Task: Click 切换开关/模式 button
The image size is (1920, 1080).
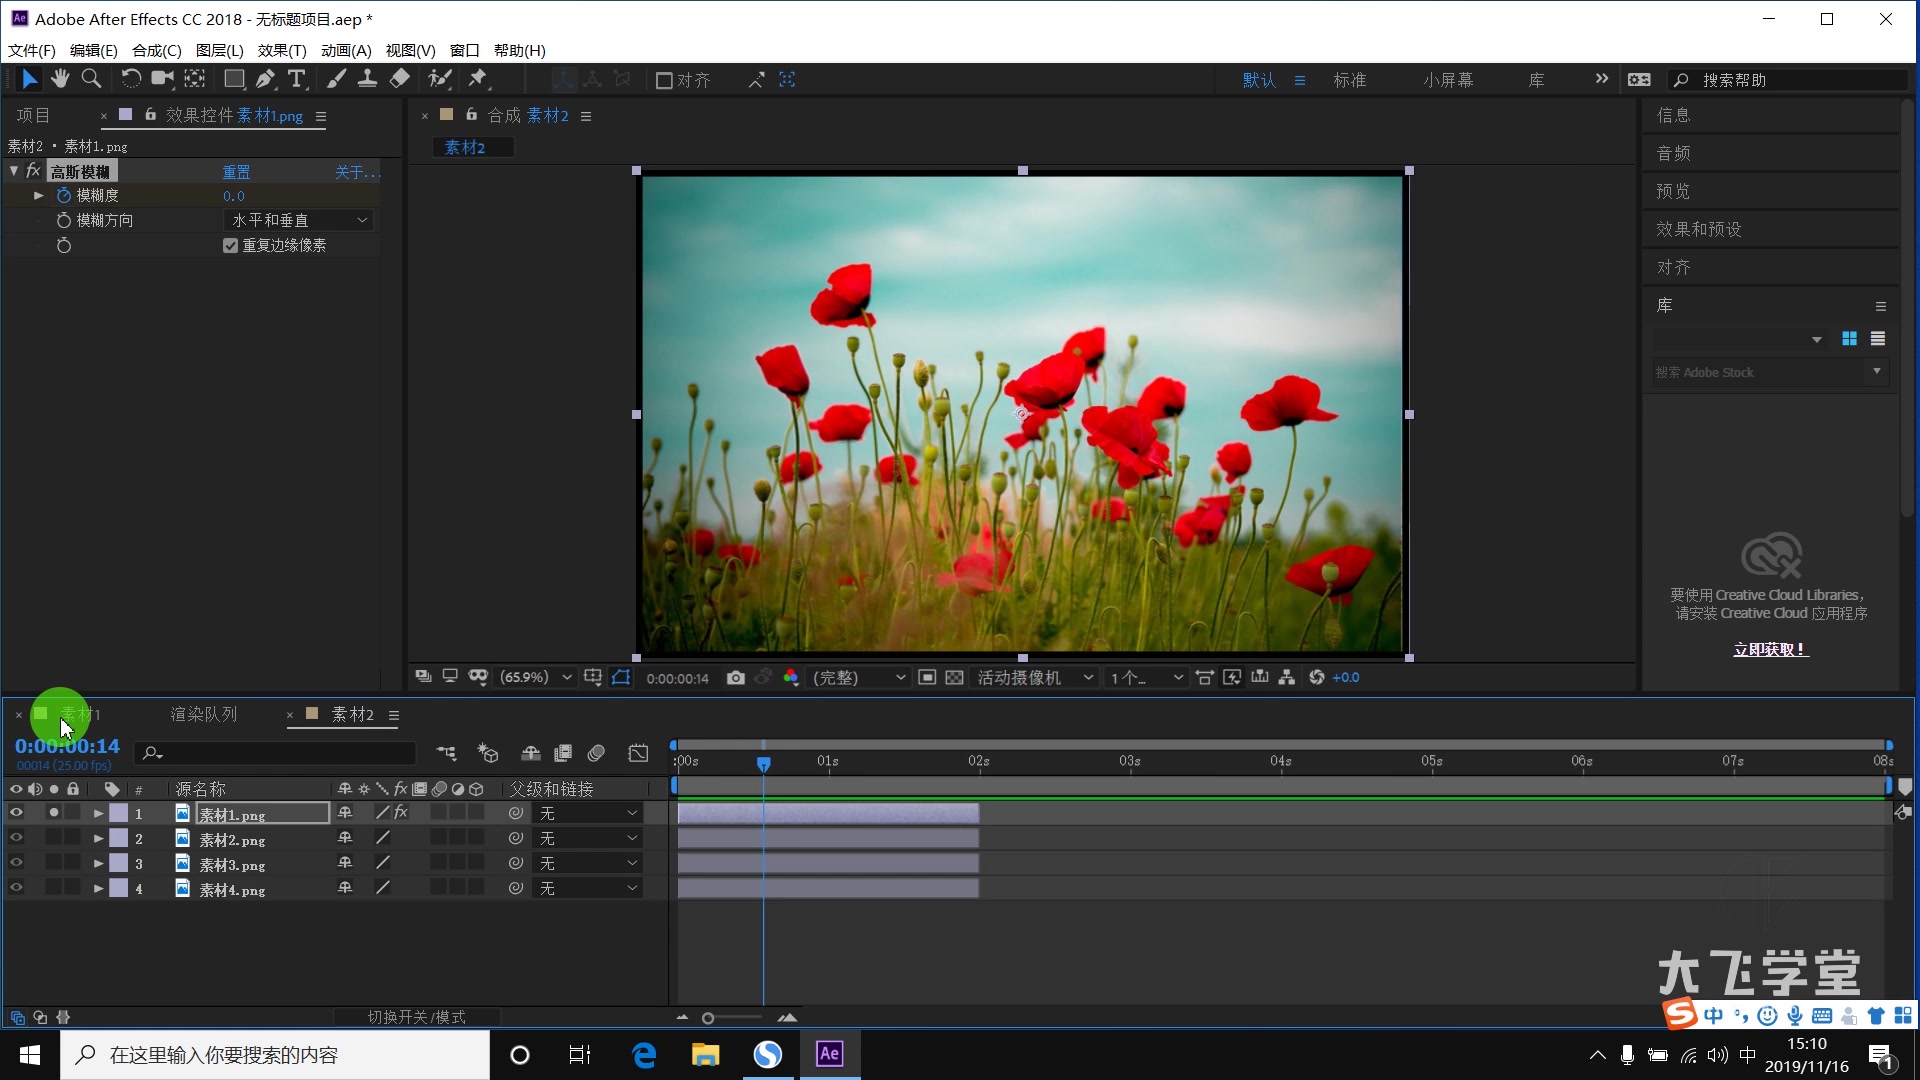Action: coord(417,1017)
